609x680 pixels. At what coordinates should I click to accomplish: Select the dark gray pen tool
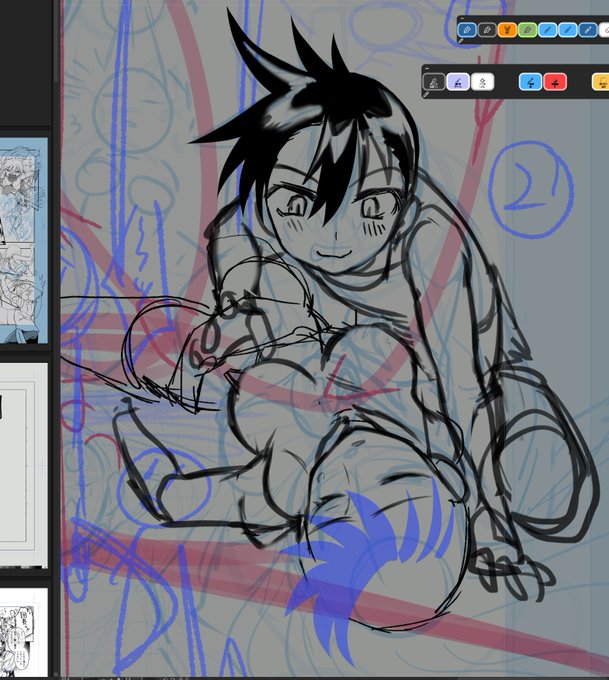point(487,30)
